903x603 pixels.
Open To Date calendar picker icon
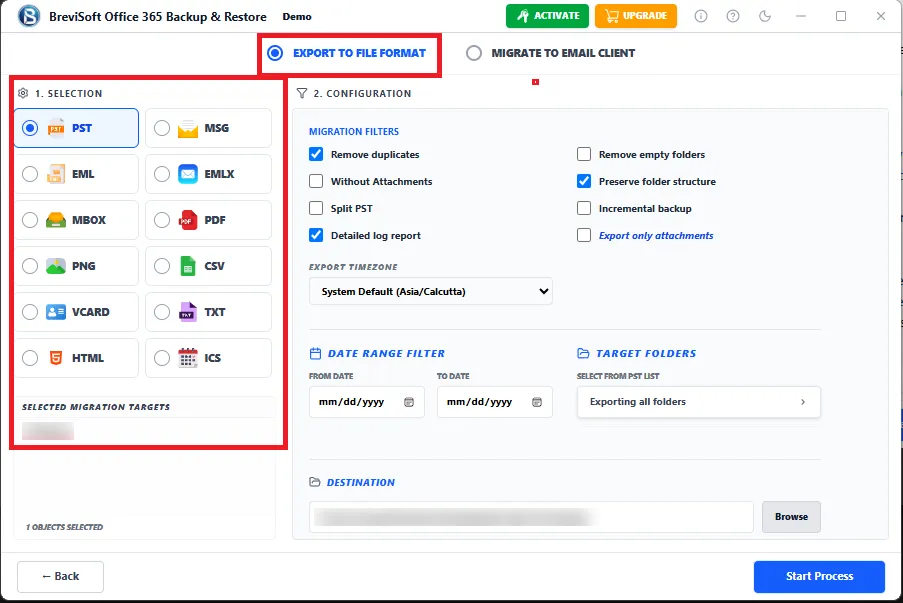pyautogui.click(x=537, y=402)
